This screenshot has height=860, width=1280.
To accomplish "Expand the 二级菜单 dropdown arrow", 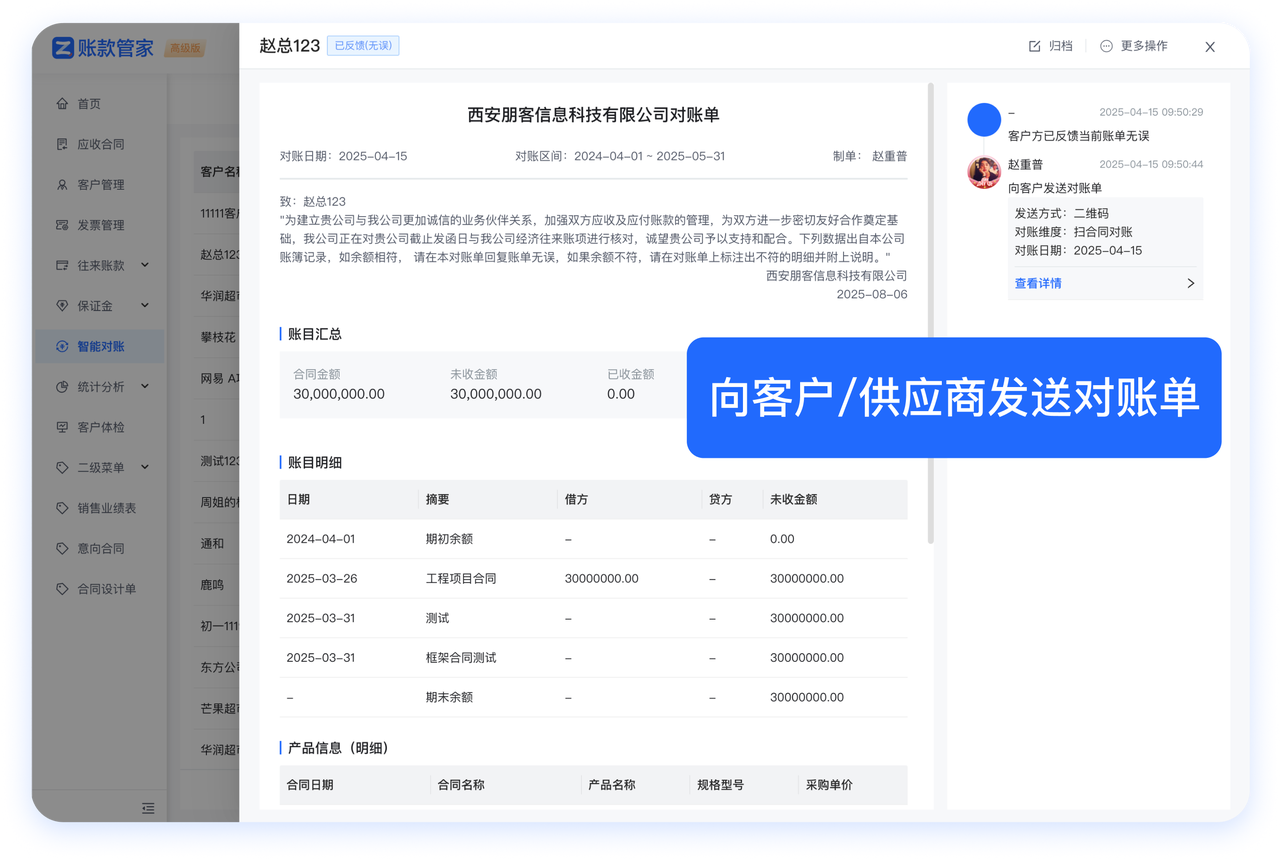I will (x=145, y=467).
